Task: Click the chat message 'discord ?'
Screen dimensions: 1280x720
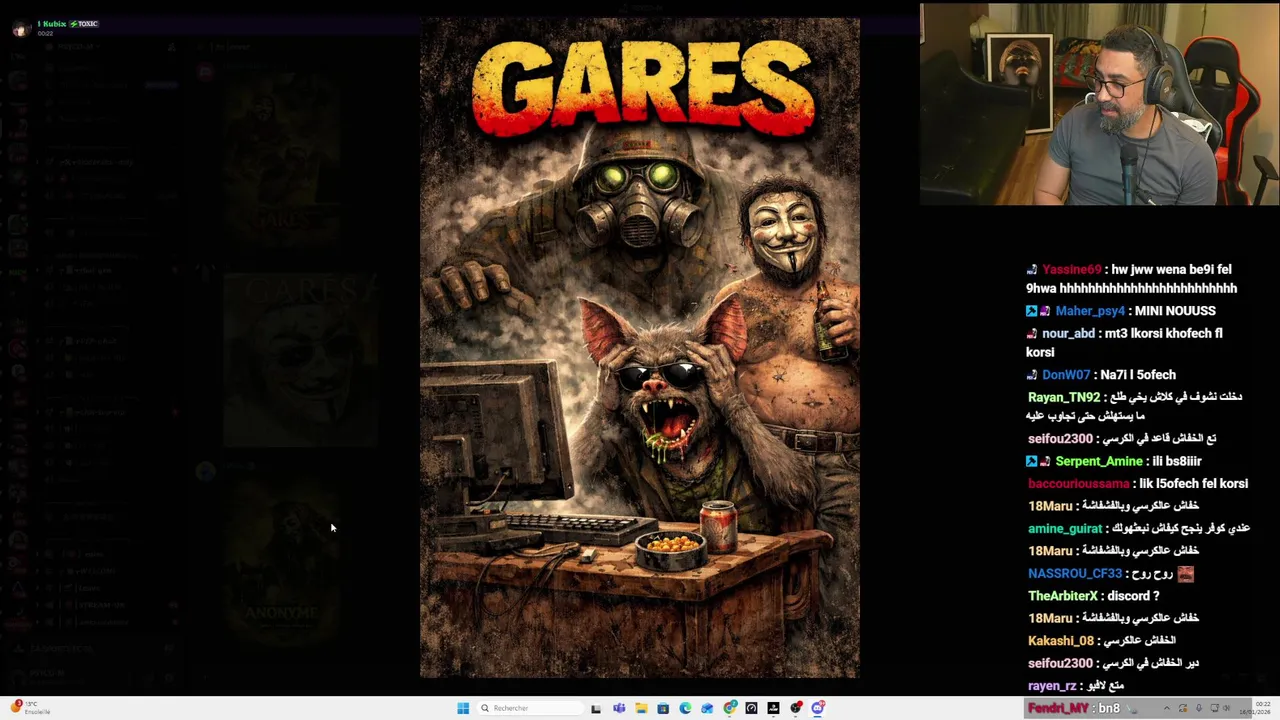Action: tap(1133, 596)
